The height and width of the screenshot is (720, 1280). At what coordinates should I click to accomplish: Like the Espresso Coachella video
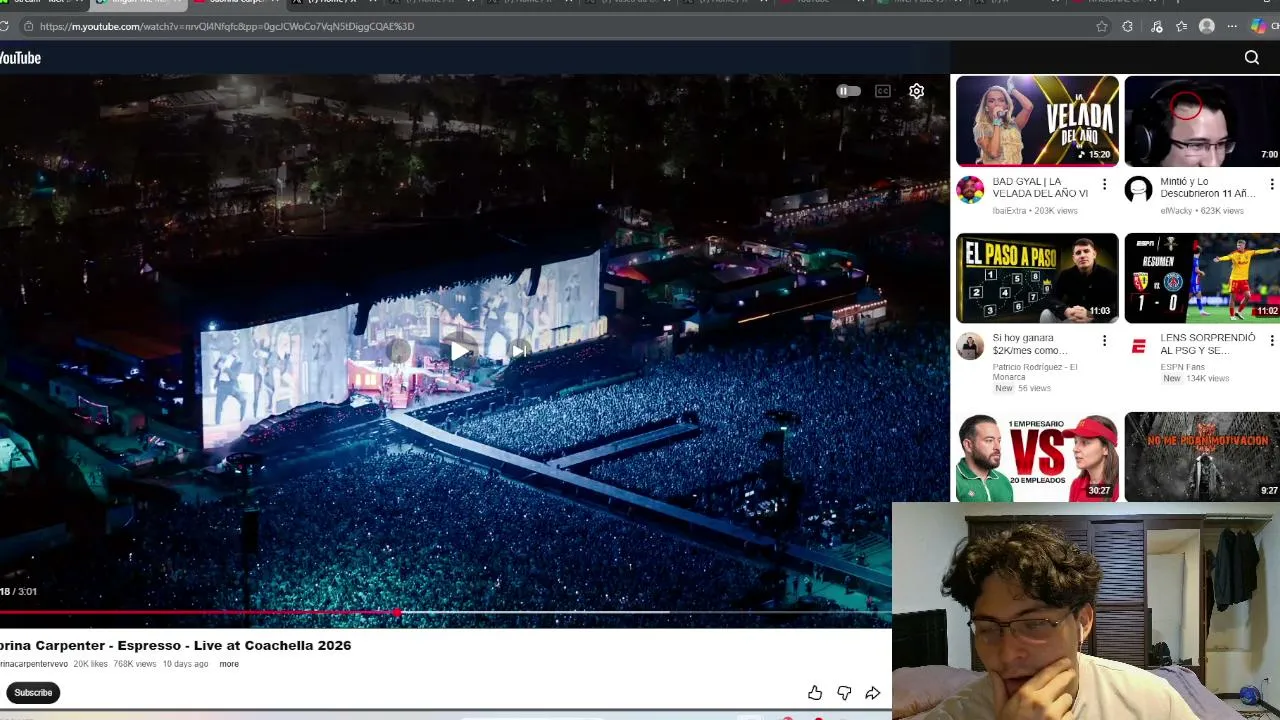tap(815, 693)
